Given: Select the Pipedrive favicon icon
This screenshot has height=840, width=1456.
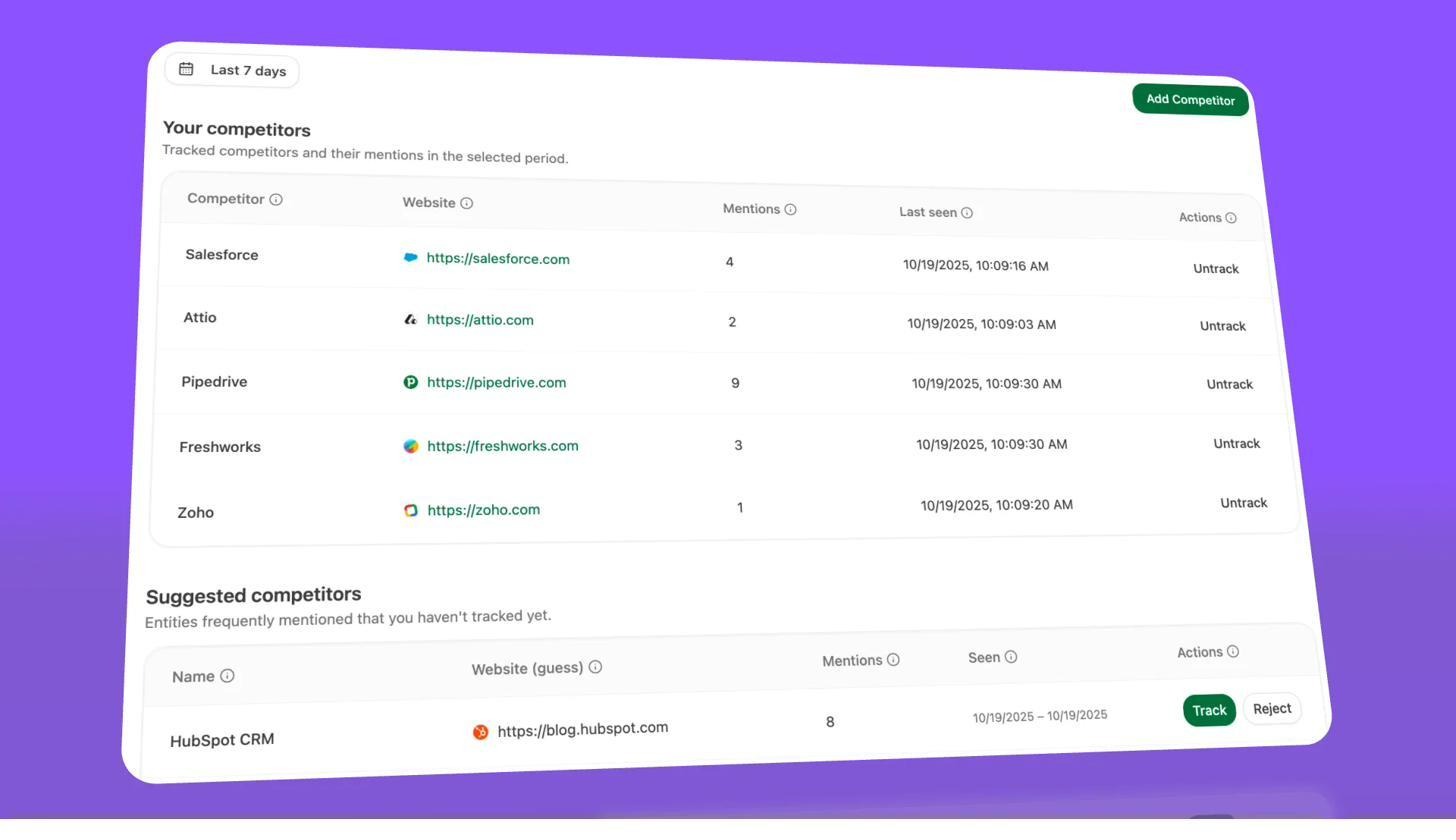Looking at the screenshot, I should point(411,382).
